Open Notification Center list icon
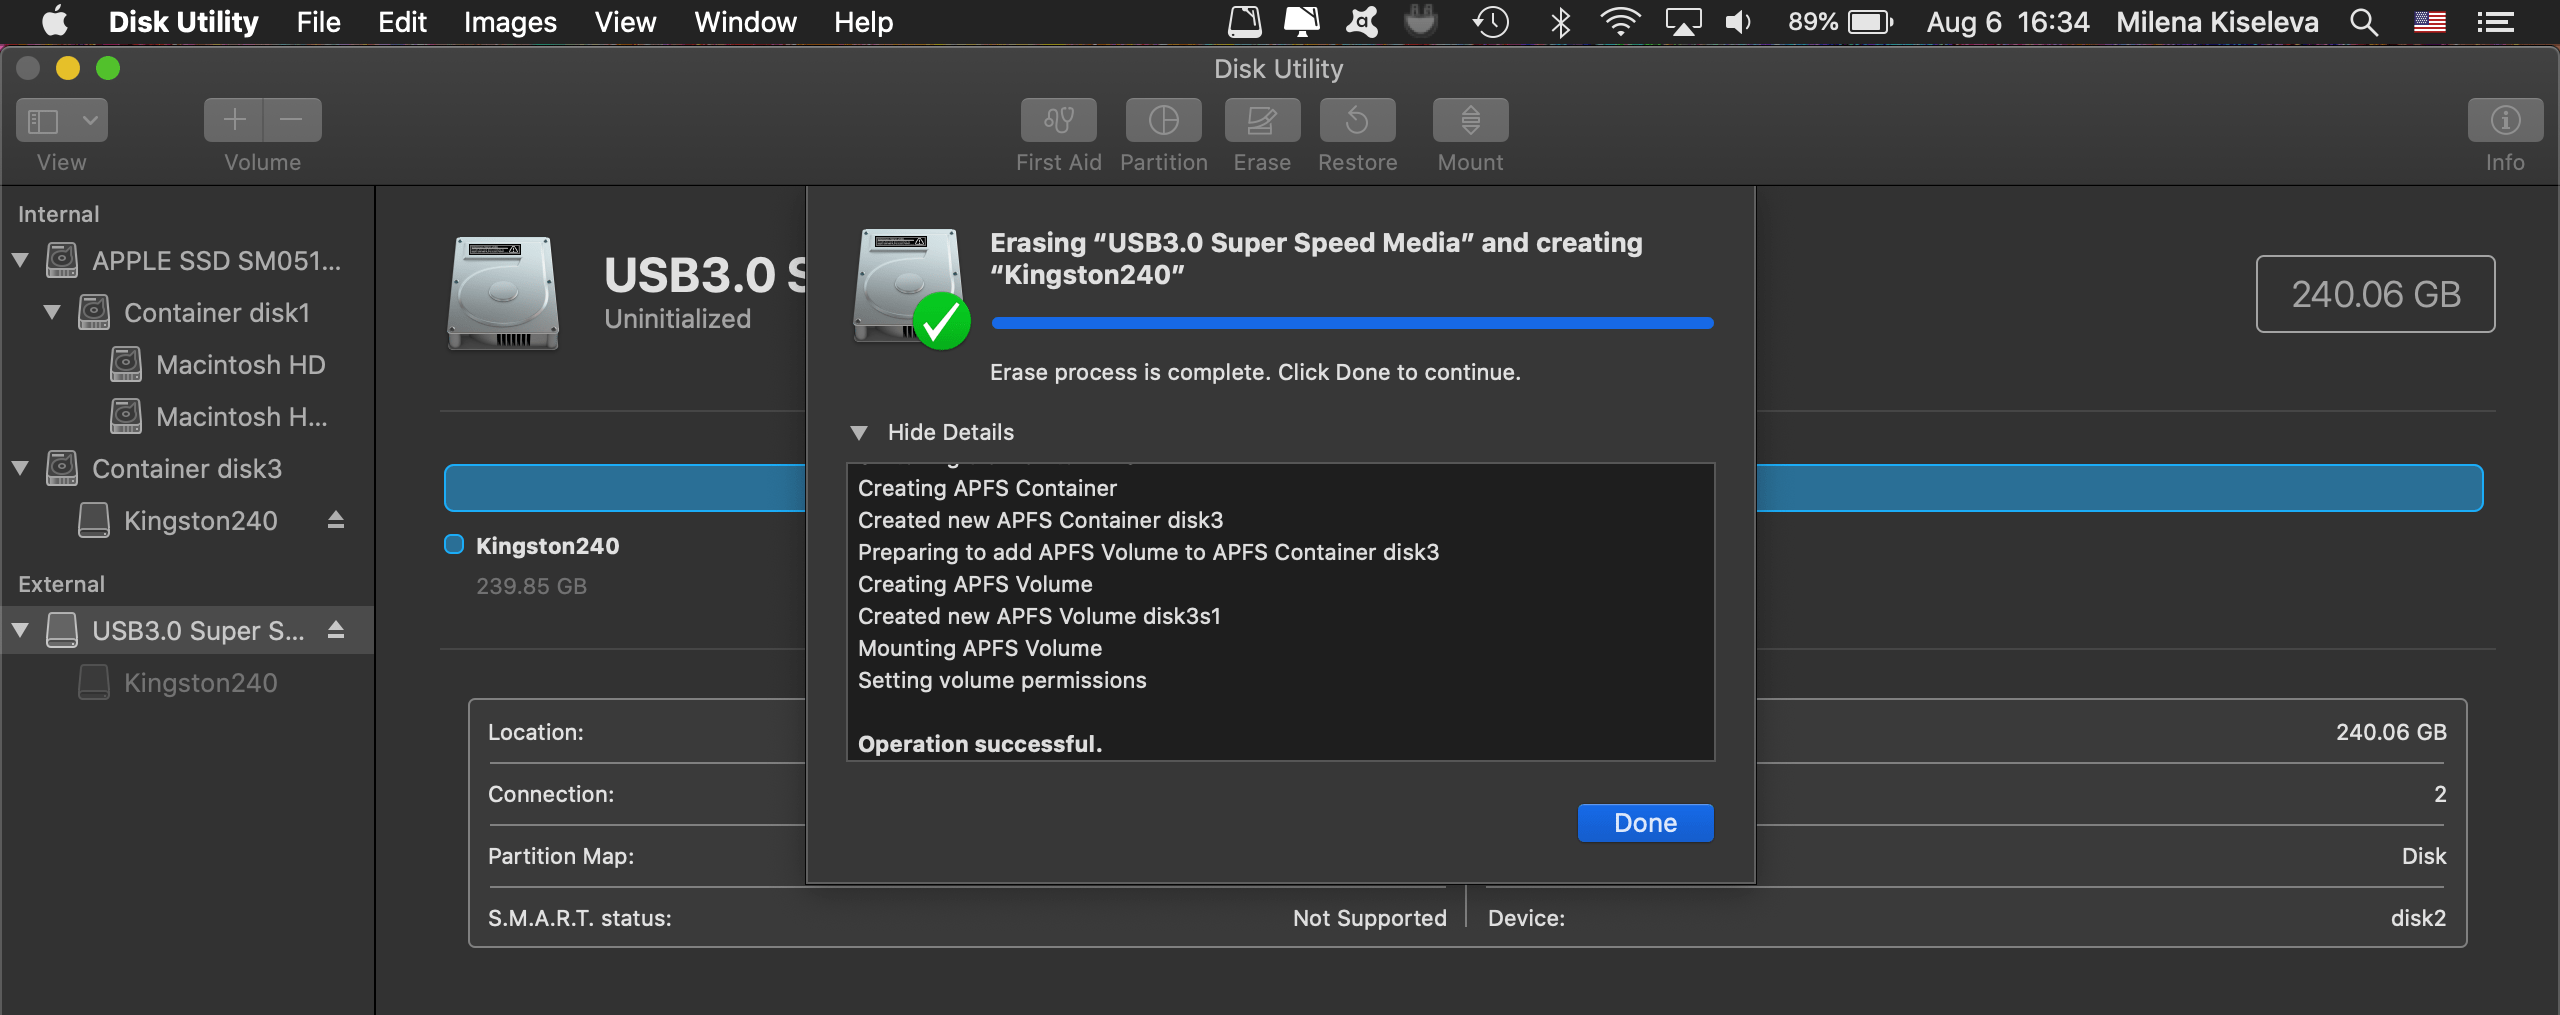Image resolution: width=2560 pixels, height=1015 pixels. click(x=2495, y=22)
